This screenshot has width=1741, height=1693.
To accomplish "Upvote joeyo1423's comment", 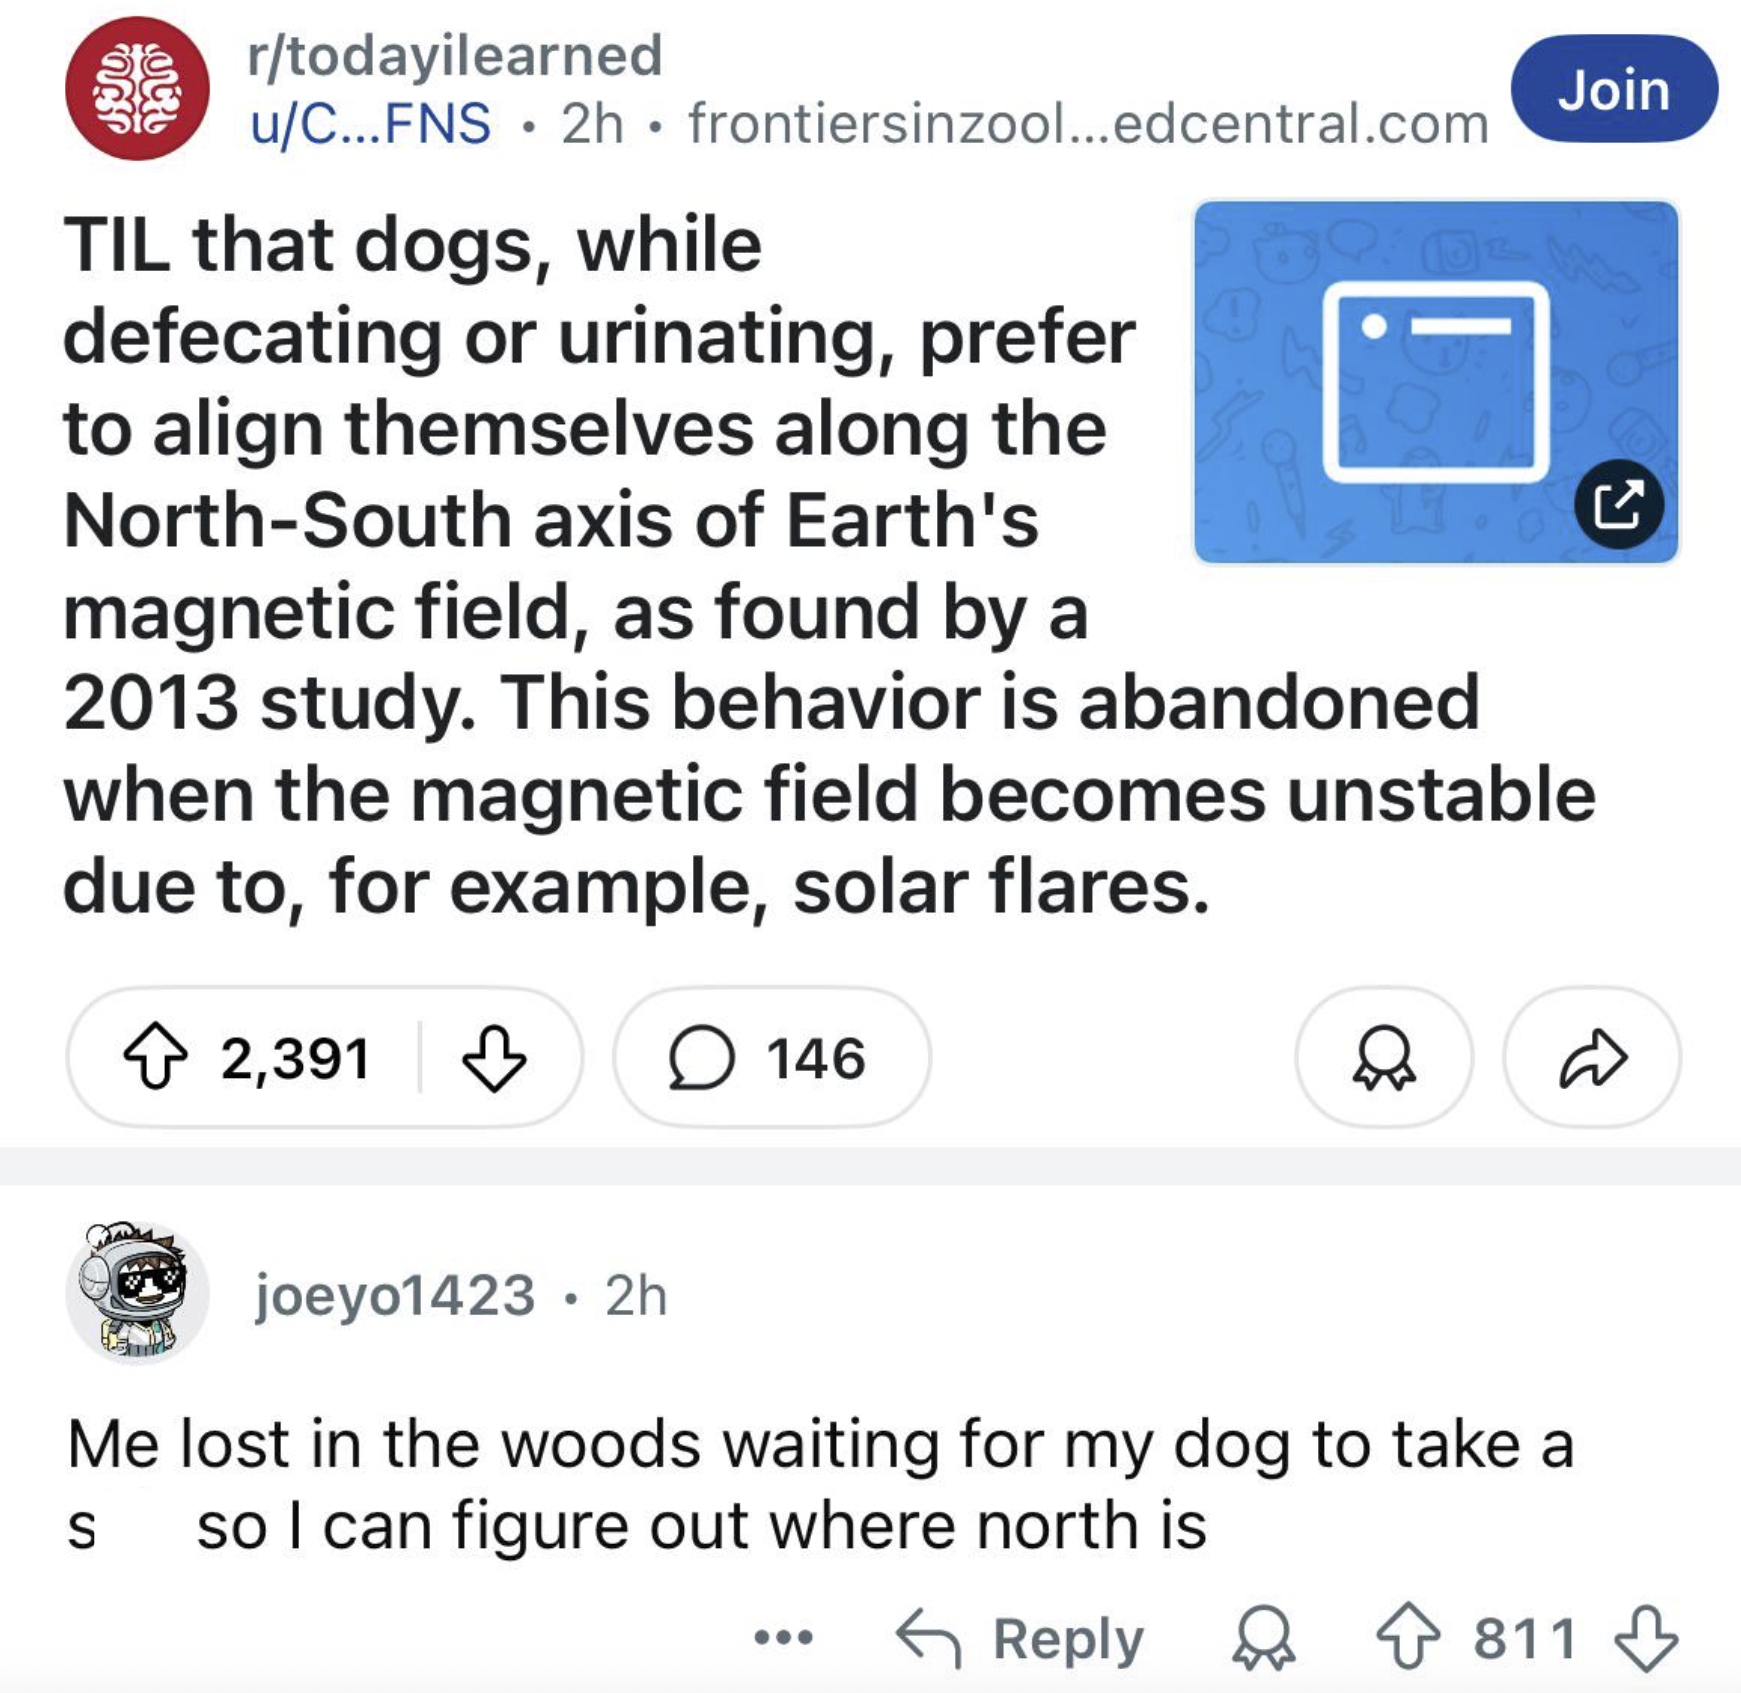I will coord(1408,1638).
